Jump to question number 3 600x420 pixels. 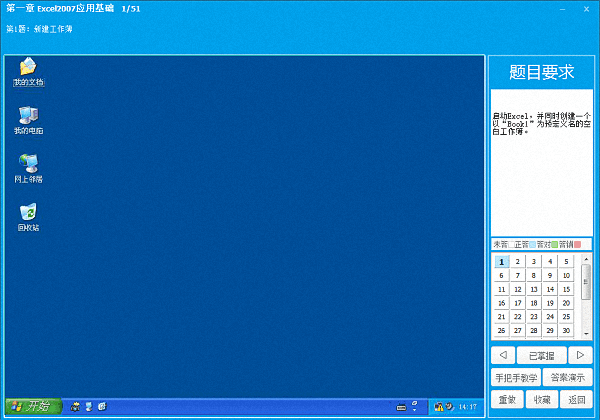coord(534,262)
